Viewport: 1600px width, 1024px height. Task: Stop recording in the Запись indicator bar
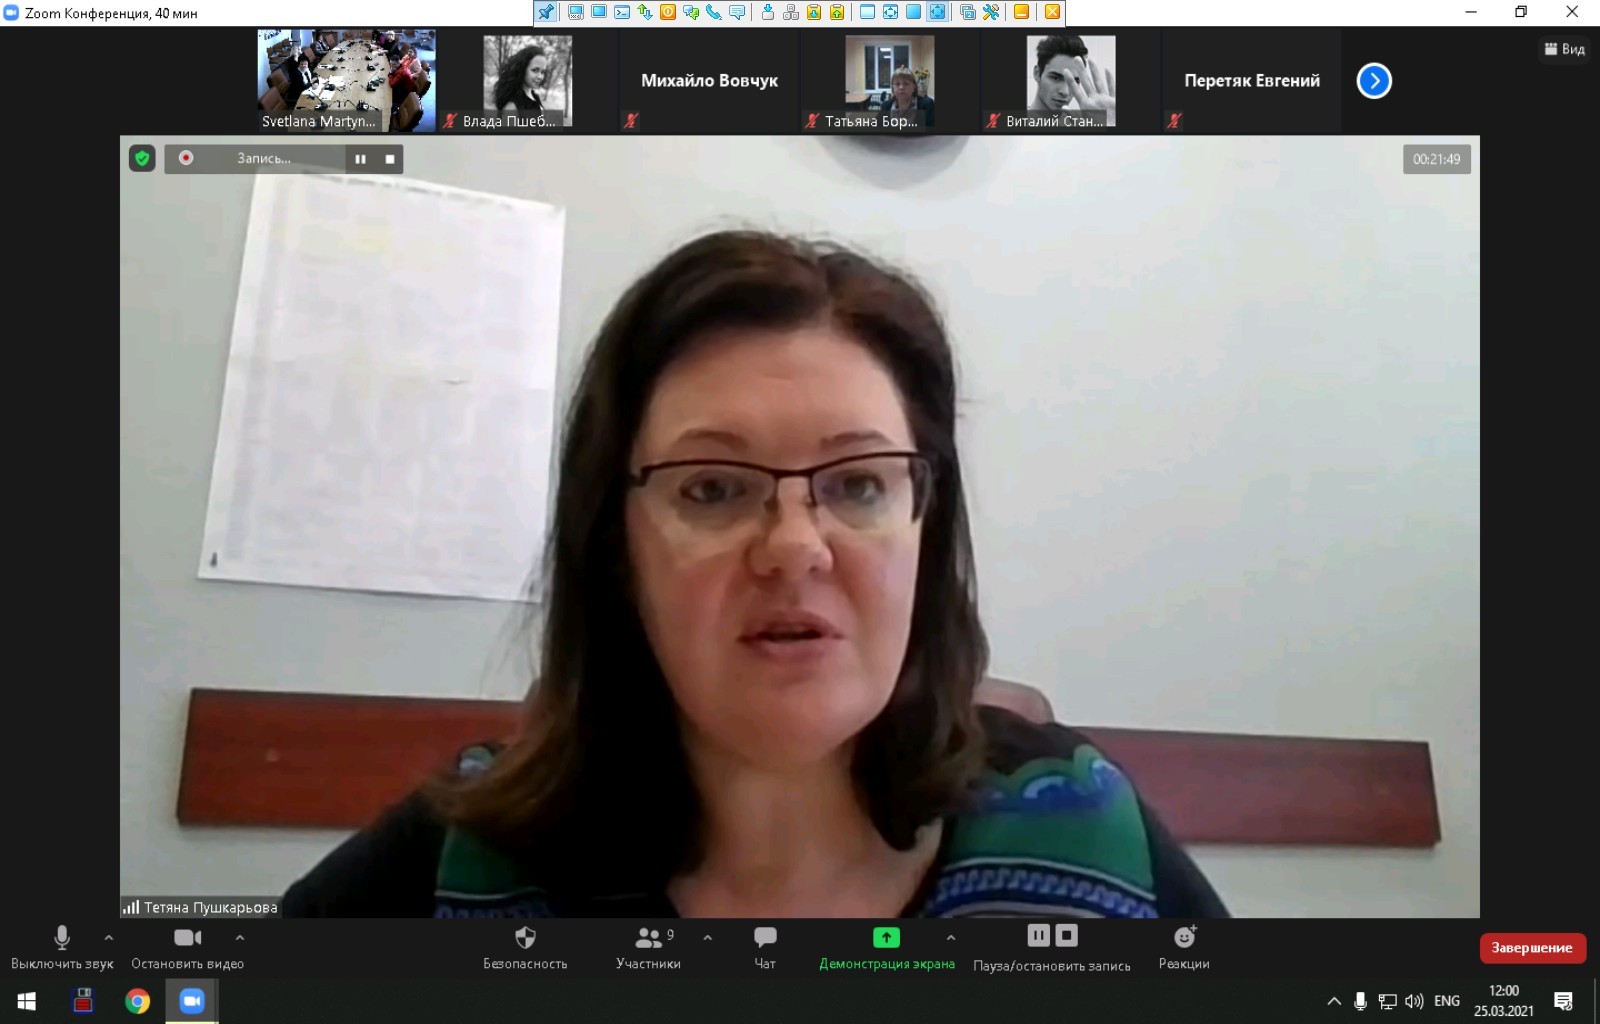pos(390,159)
